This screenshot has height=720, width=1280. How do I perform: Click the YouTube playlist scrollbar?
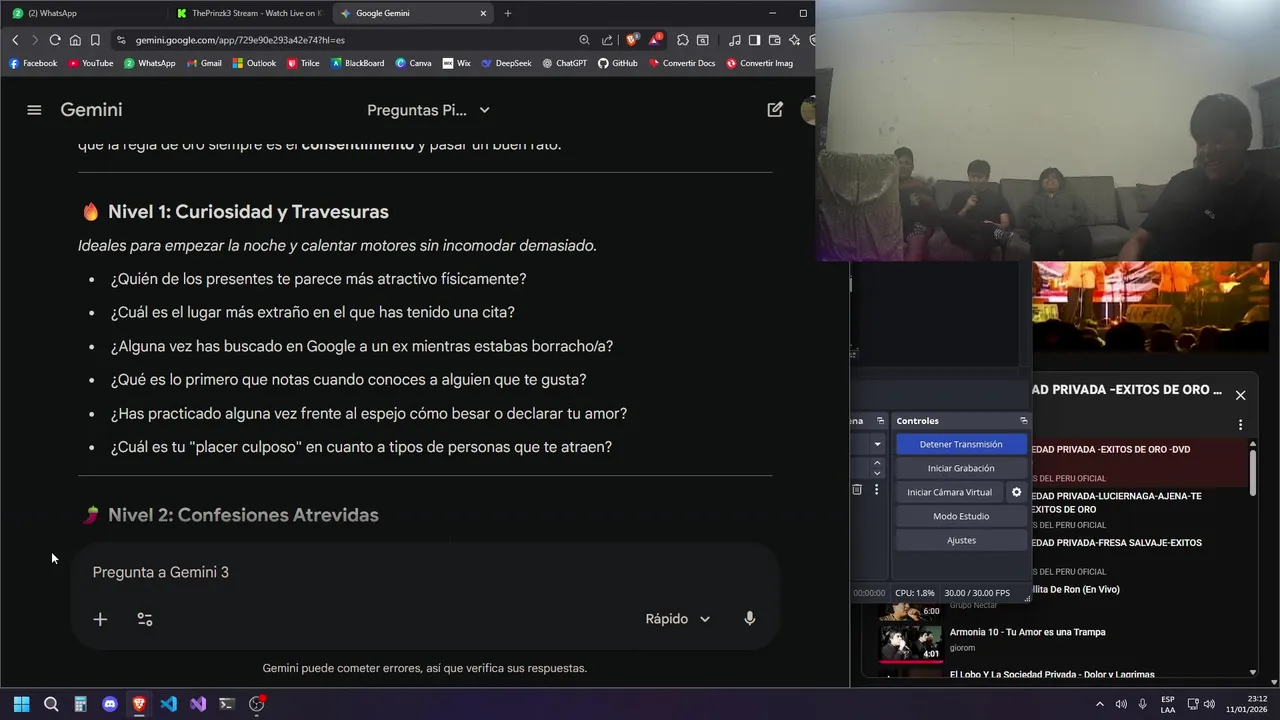(x=1253, y=472)
